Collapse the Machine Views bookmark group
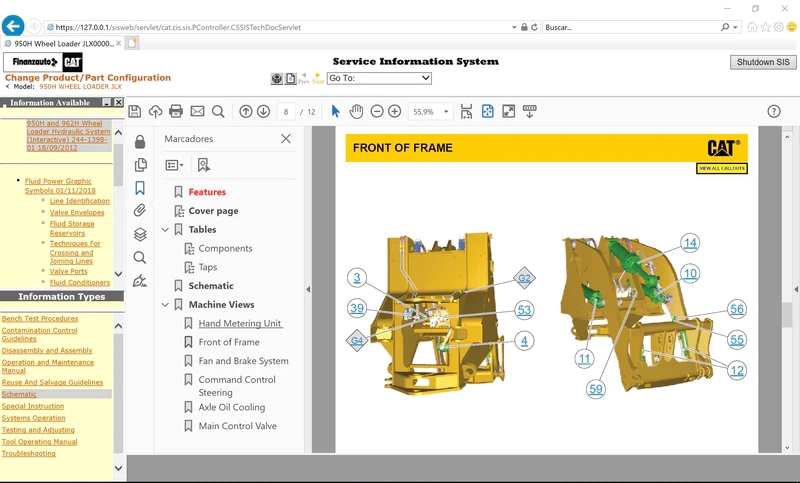The image size is (800, 483). 166,305
